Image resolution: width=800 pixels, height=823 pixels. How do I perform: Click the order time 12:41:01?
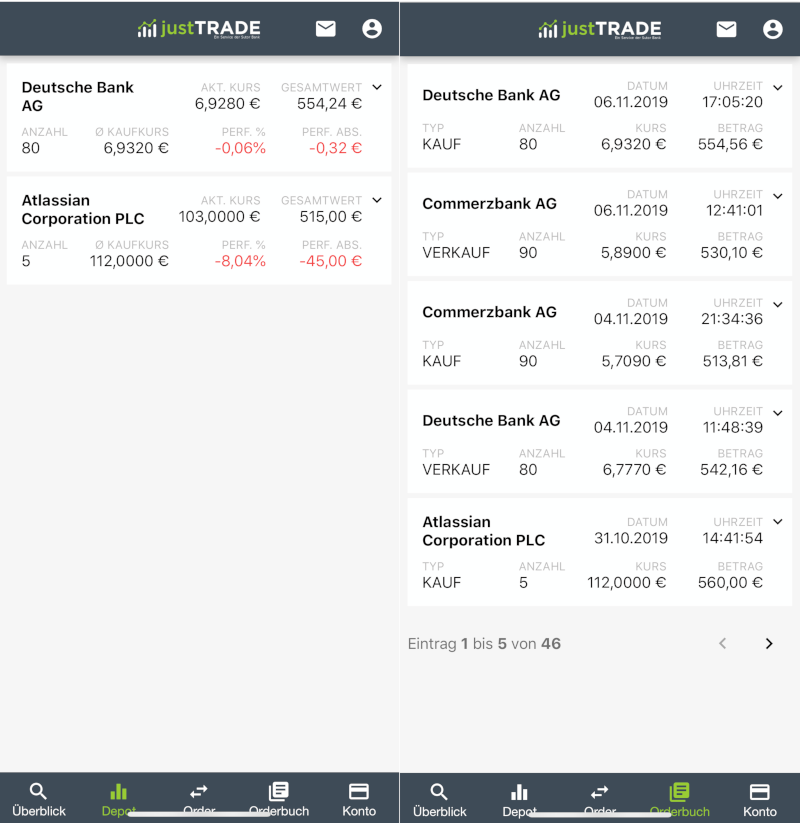[x=734, y=210]
